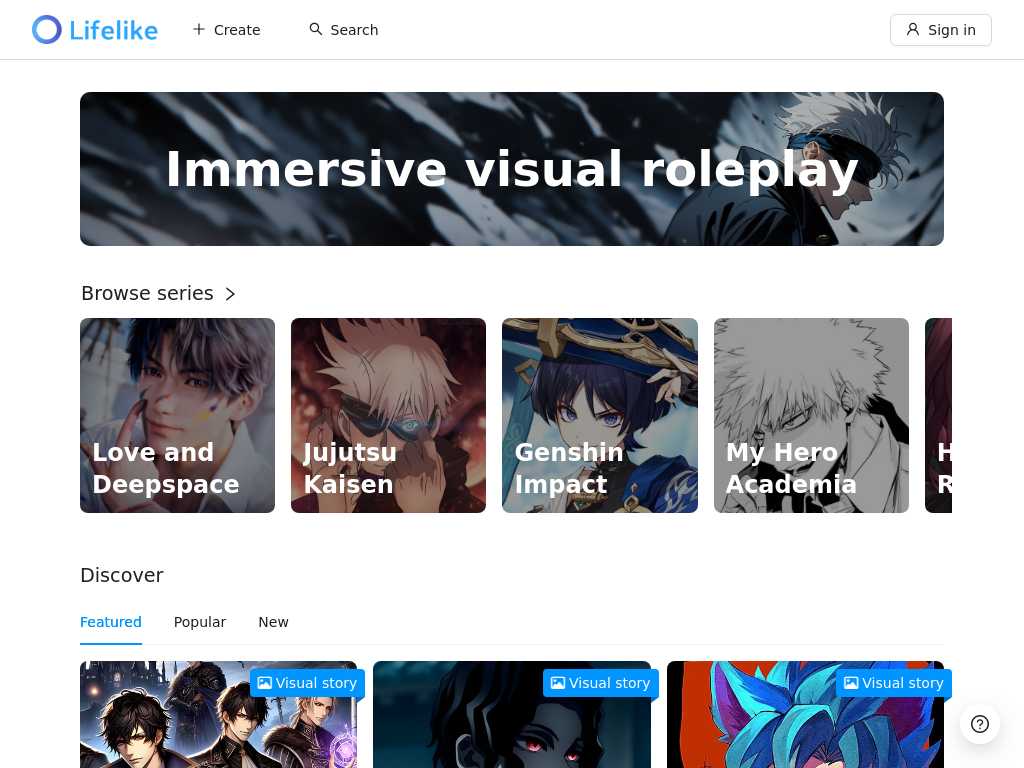Select the Featured tab
The width and height of the screenshot is (1024, 768).
coord(111,622)
